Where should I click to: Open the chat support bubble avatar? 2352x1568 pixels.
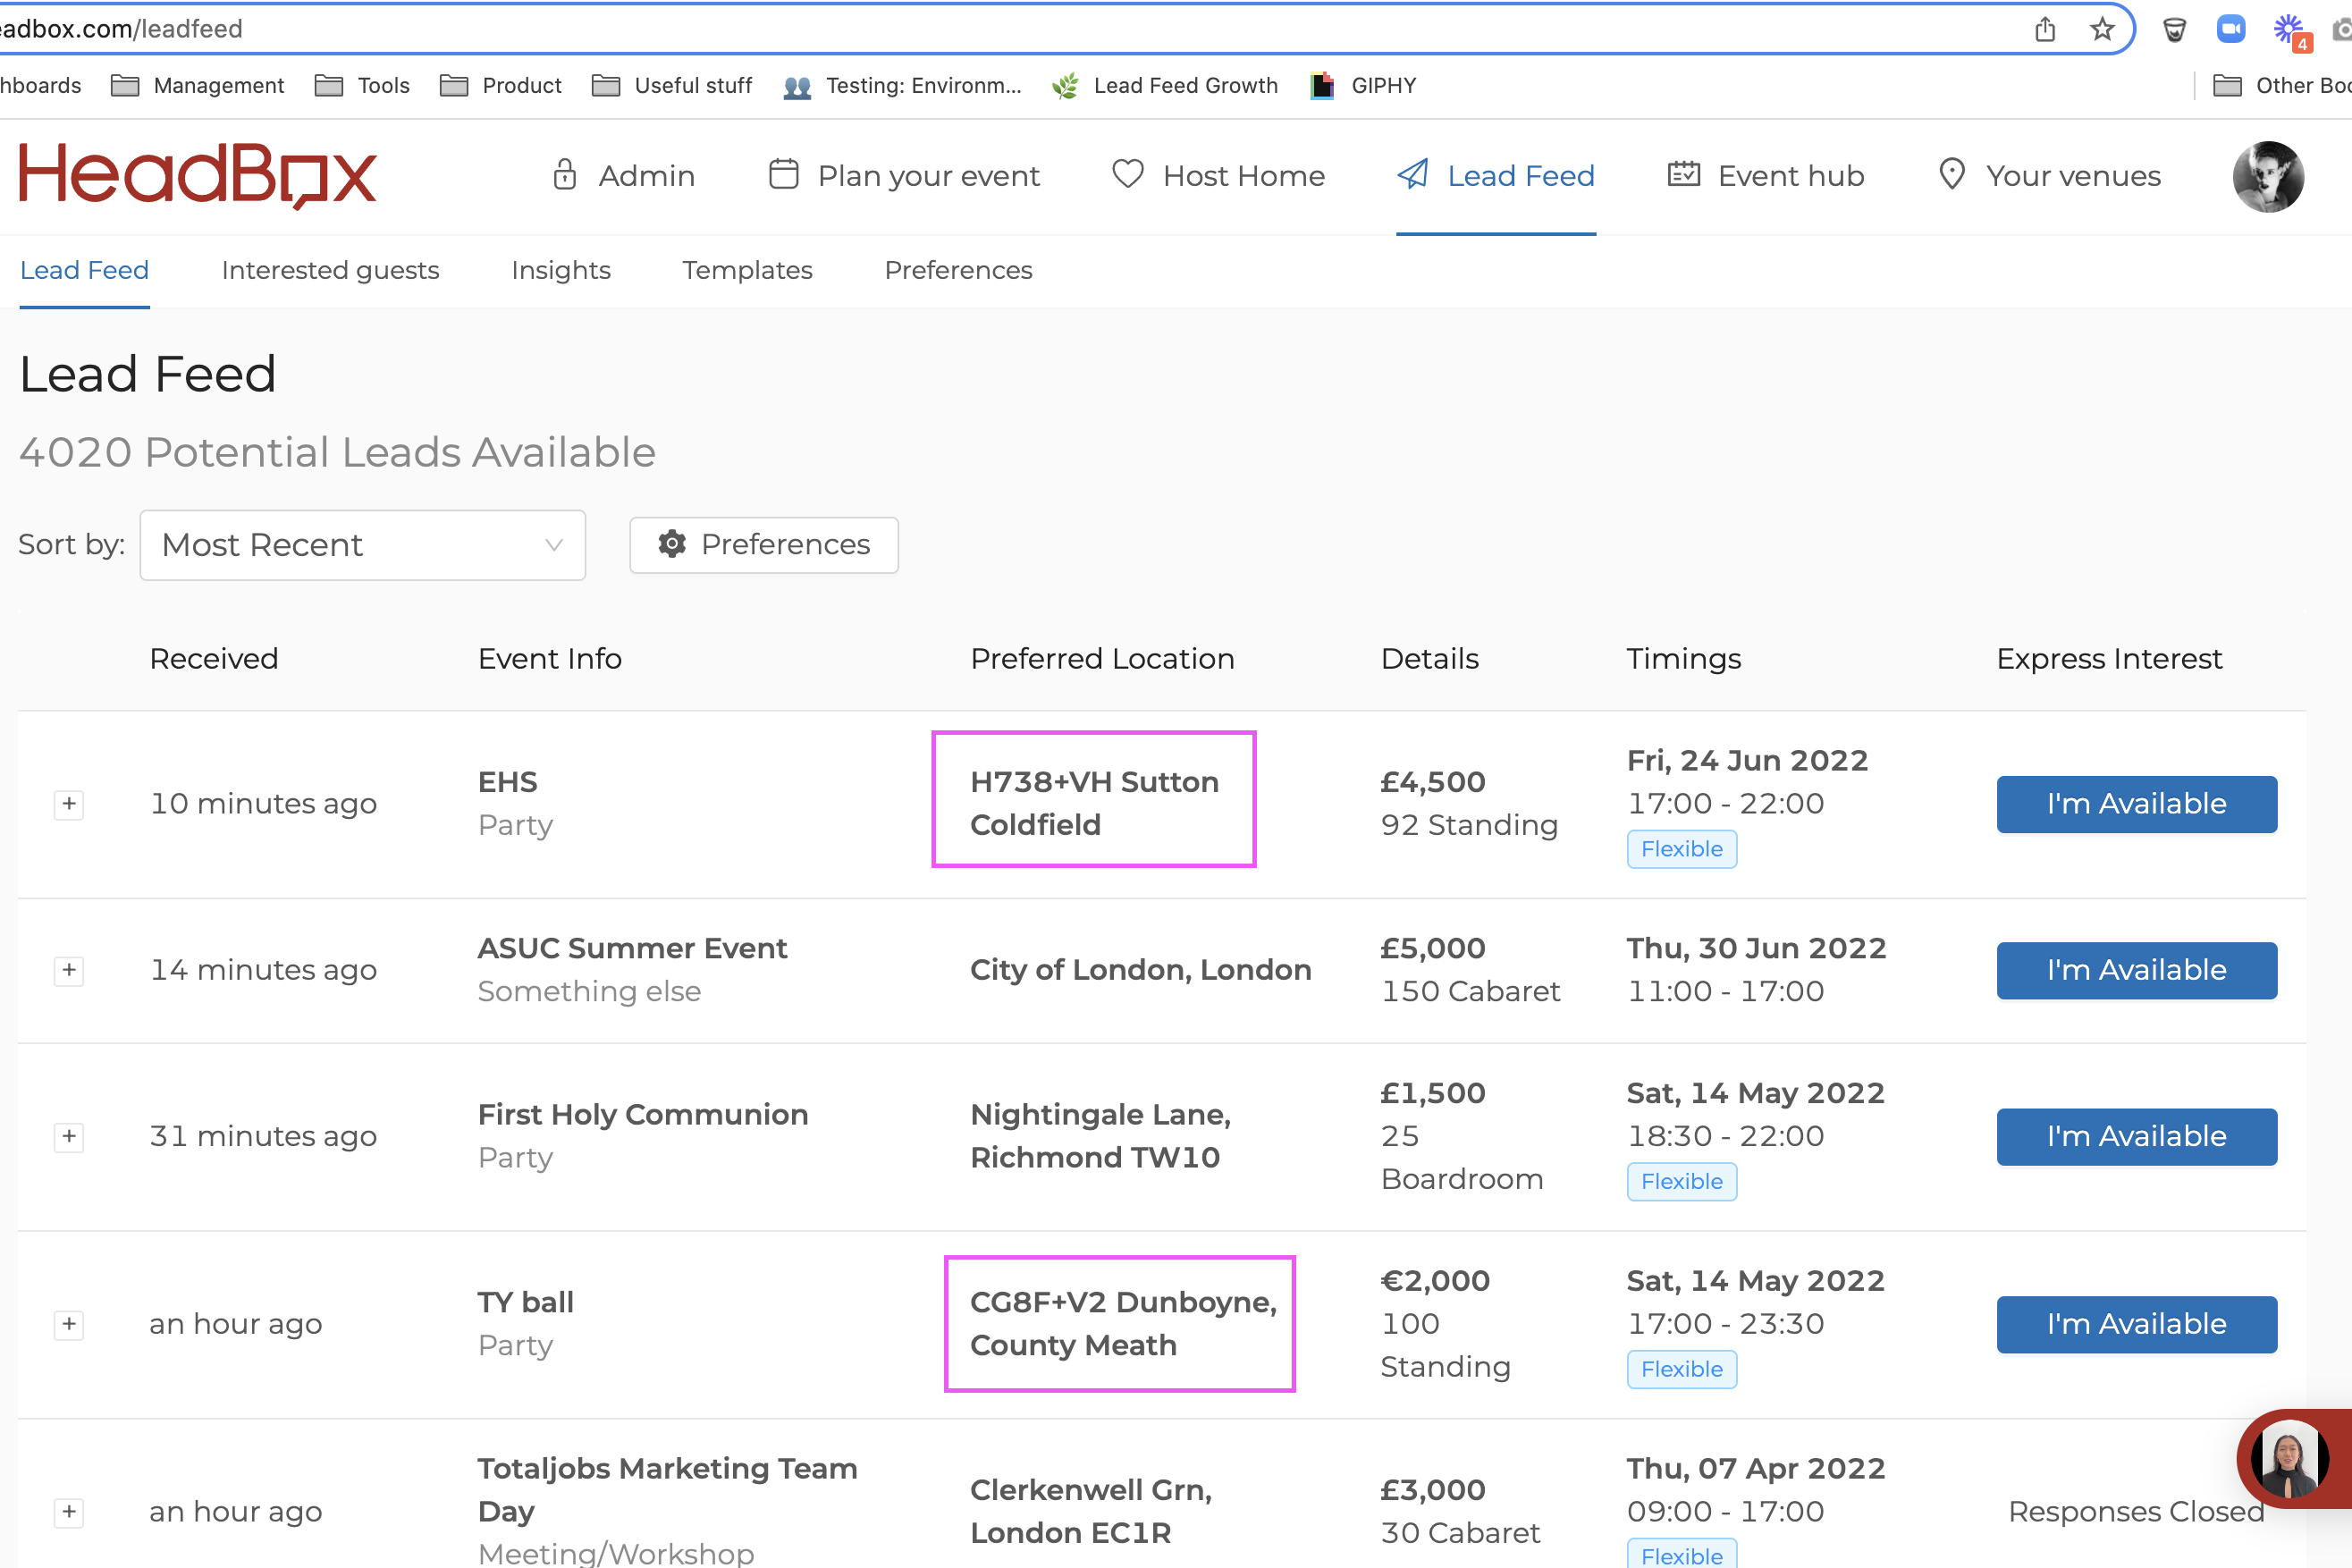click(x=2289, y=1460)
